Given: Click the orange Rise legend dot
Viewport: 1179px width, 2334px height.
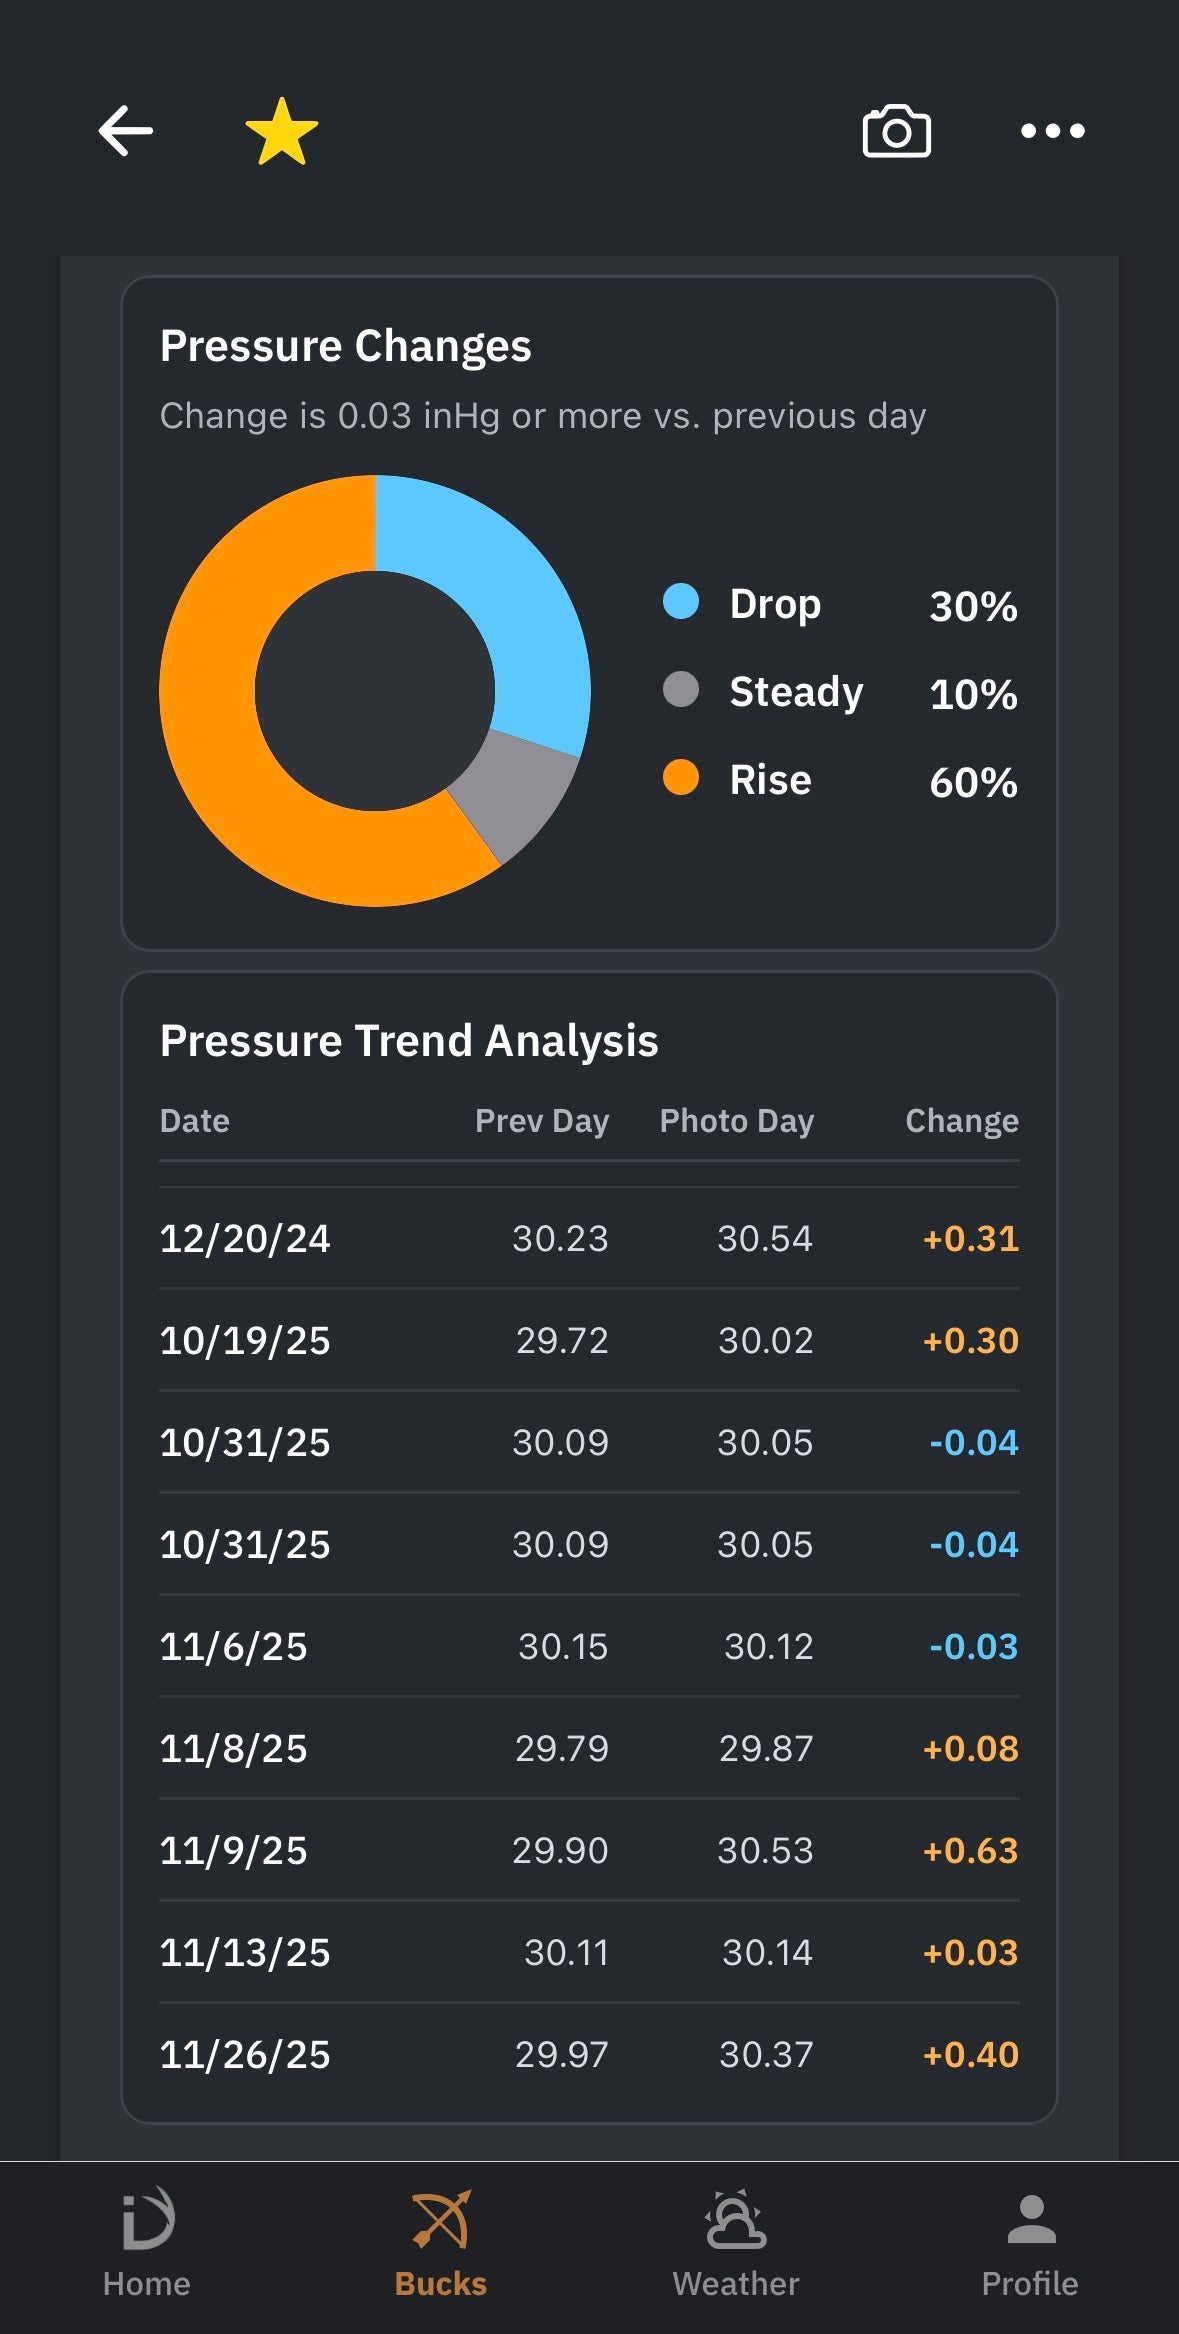Looking at the screenshot, I should (681, 777).
